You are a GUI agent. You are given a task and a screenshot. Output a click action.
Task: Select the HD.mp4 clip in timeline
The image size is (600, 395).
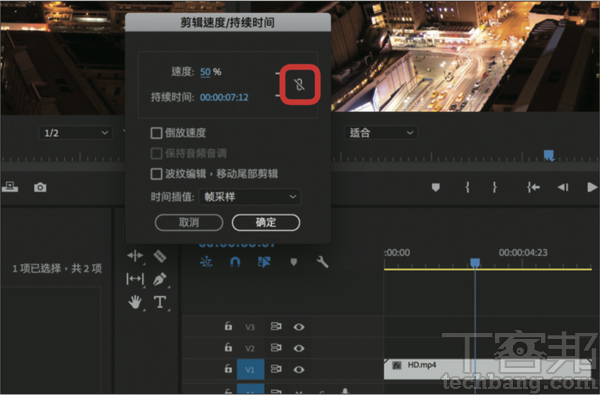click(488, 369)
